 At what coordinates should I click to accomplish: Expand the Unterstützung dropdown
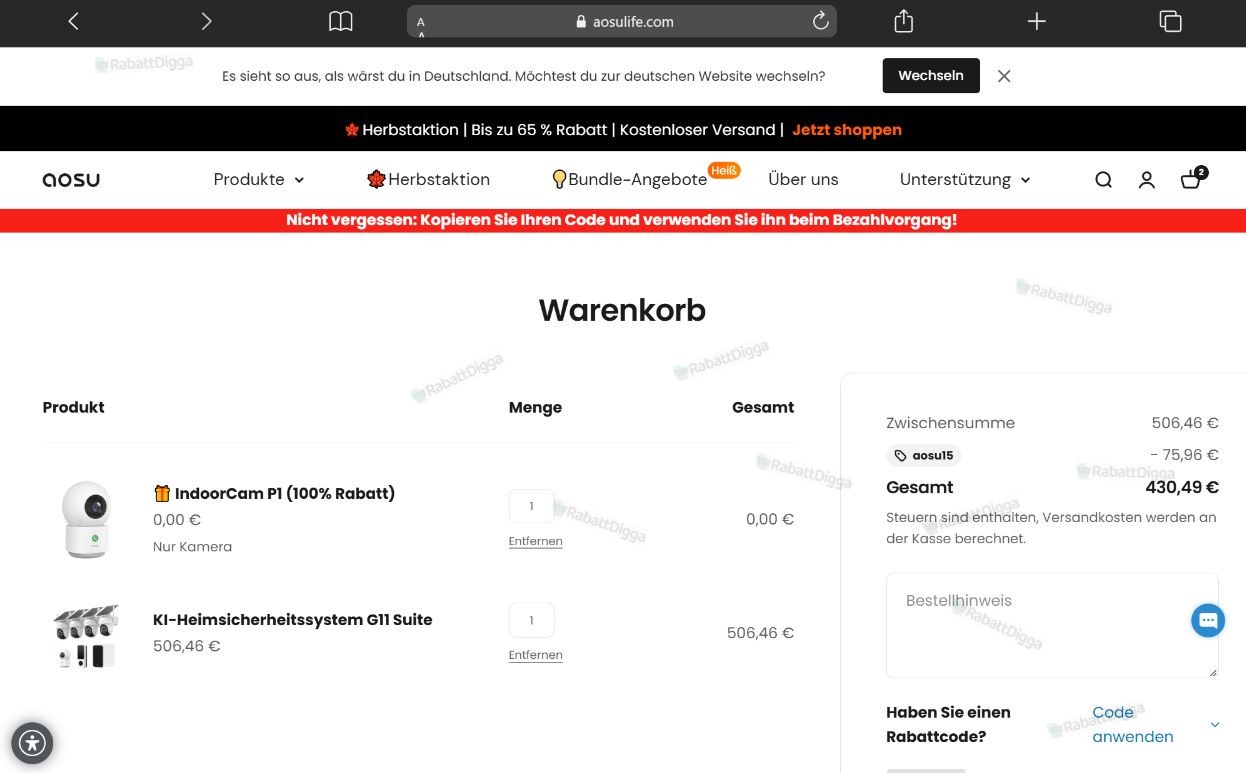[965, 180]
